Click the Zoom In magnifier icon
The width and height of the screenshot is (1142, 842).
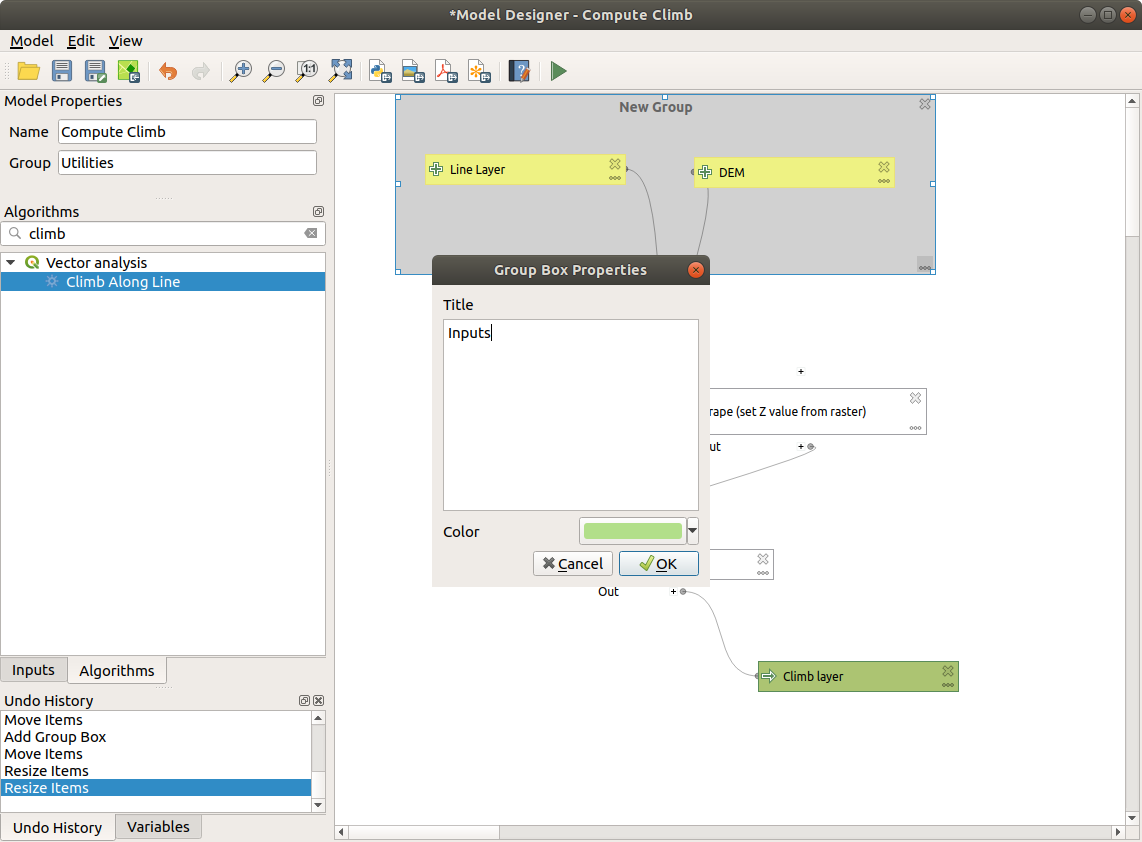240,71
